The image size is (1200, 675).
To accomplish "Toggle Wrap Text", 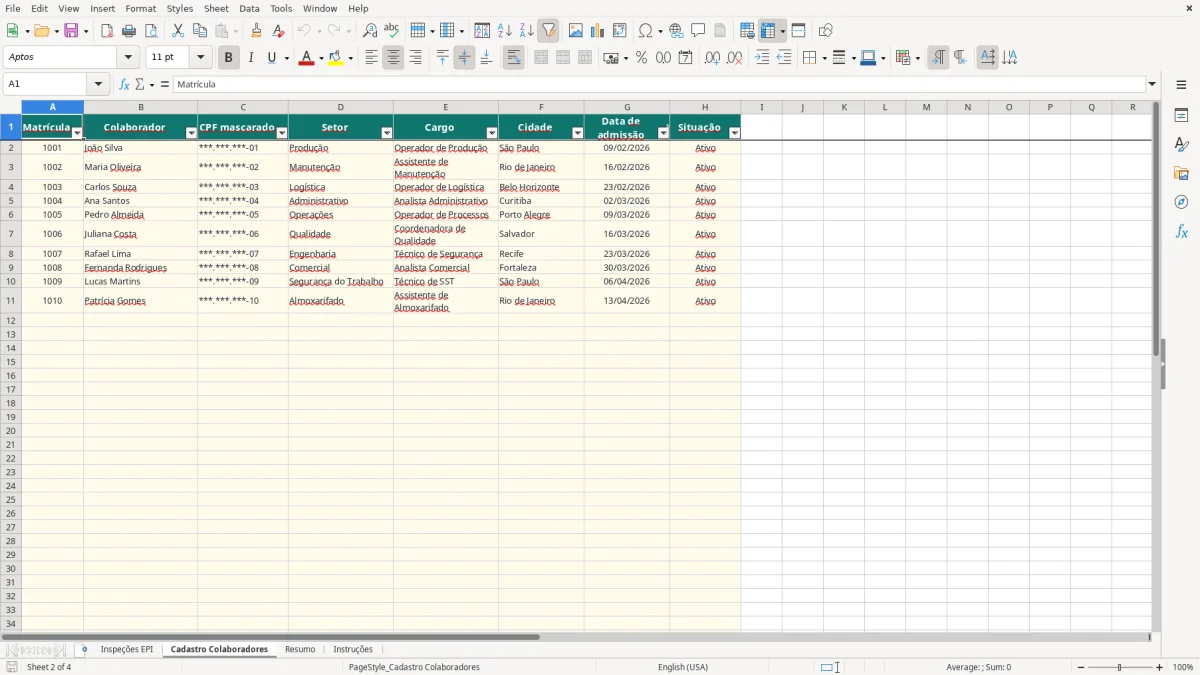I will [514, 58].
